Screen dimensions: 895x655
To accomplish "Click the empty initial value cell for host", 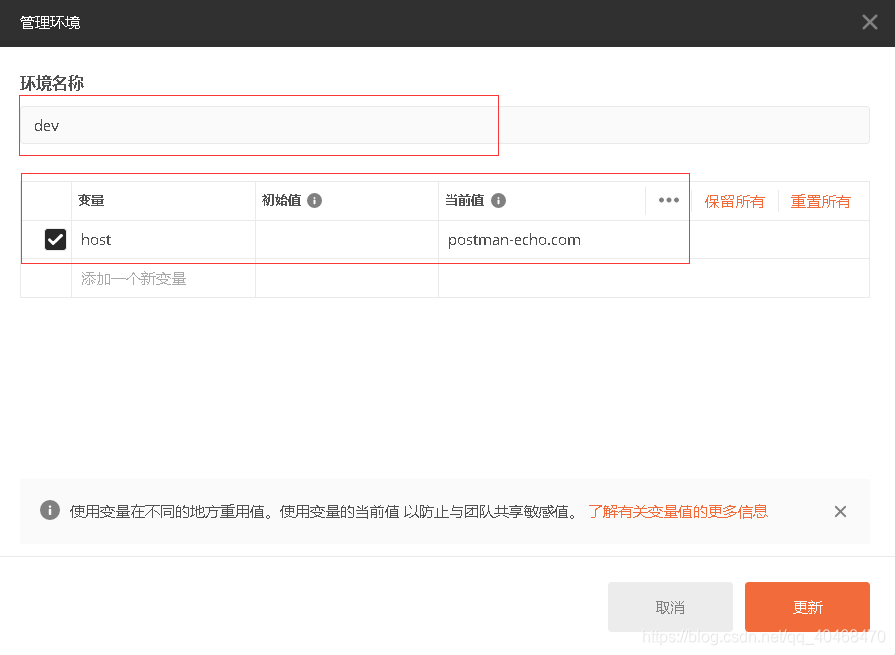I will pyautogui.click(x=346, y=240).
